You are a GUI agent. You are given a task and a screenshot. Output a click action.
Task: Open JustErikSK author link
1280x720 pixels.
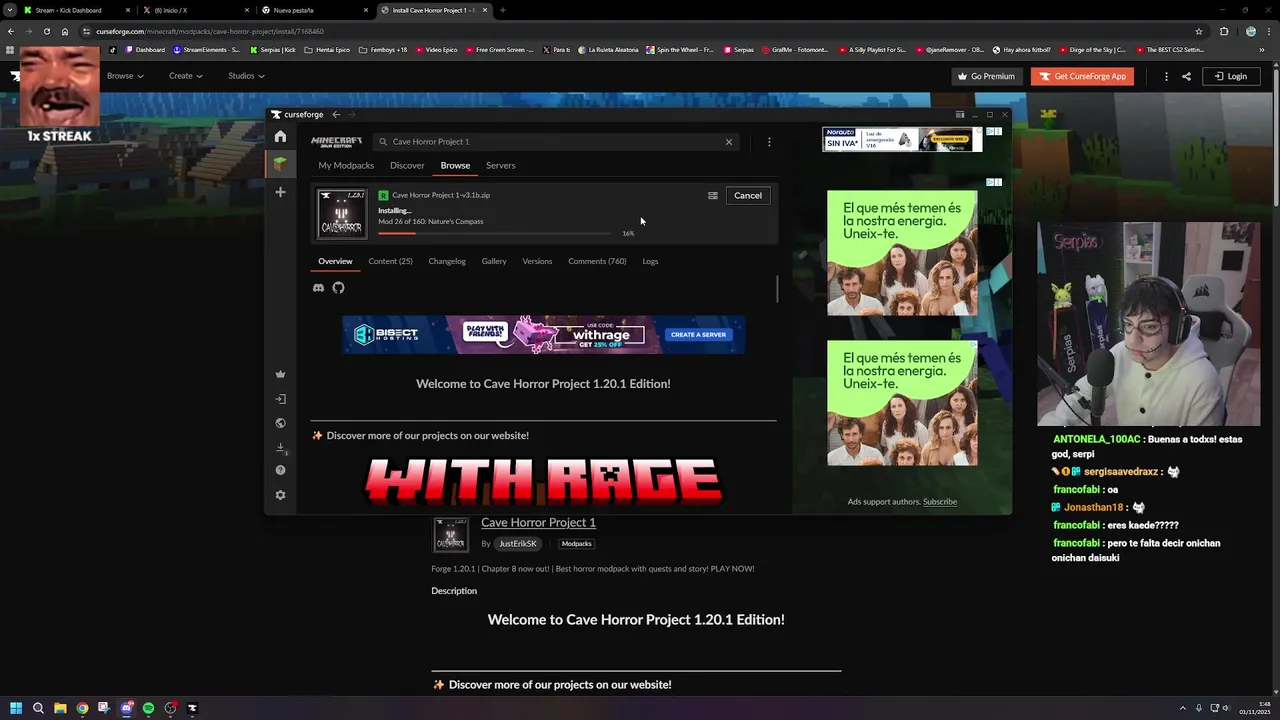(x=518, y=544)
